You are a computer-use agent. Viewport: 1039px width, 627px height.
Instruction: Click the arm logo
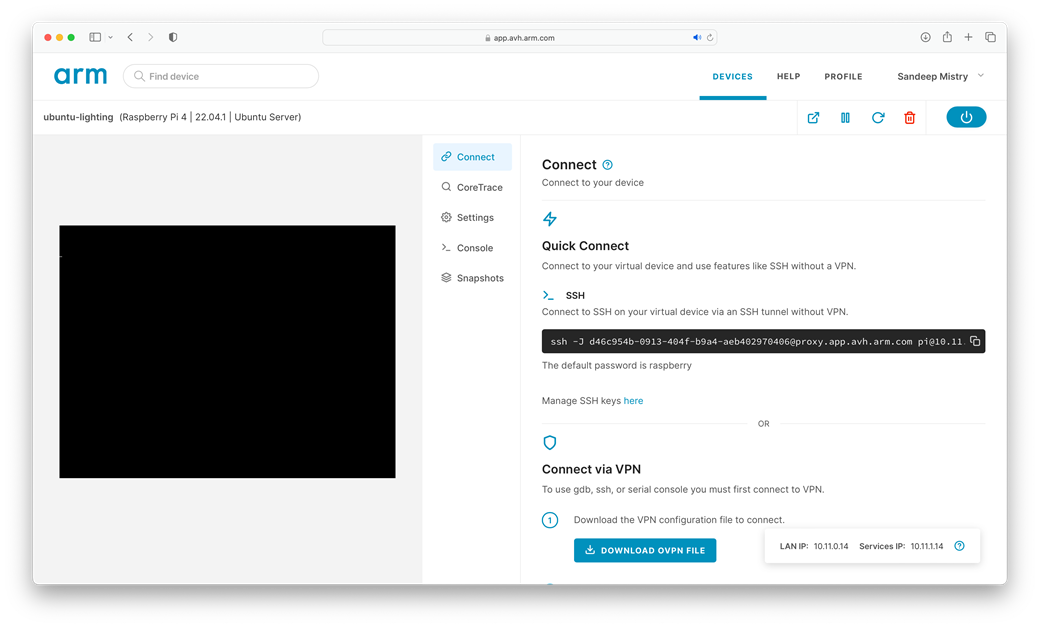(80, 76)
